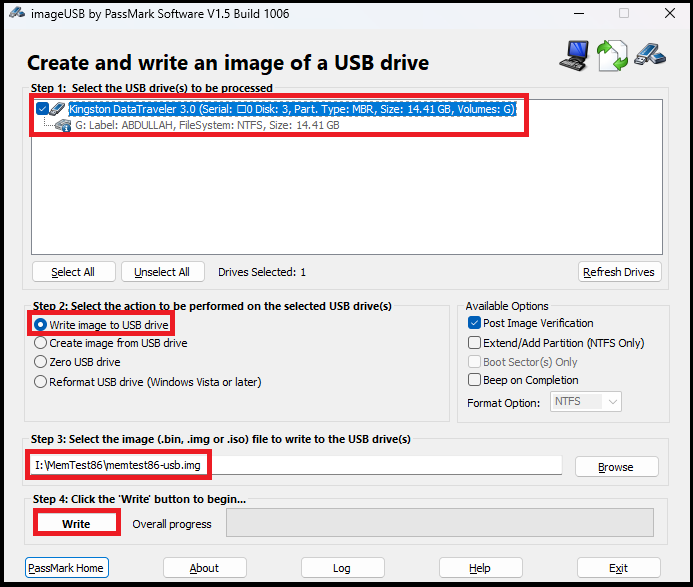Open the Format Option NTFS dropdown
693x587 pixels.
click(x=586, y=401)
